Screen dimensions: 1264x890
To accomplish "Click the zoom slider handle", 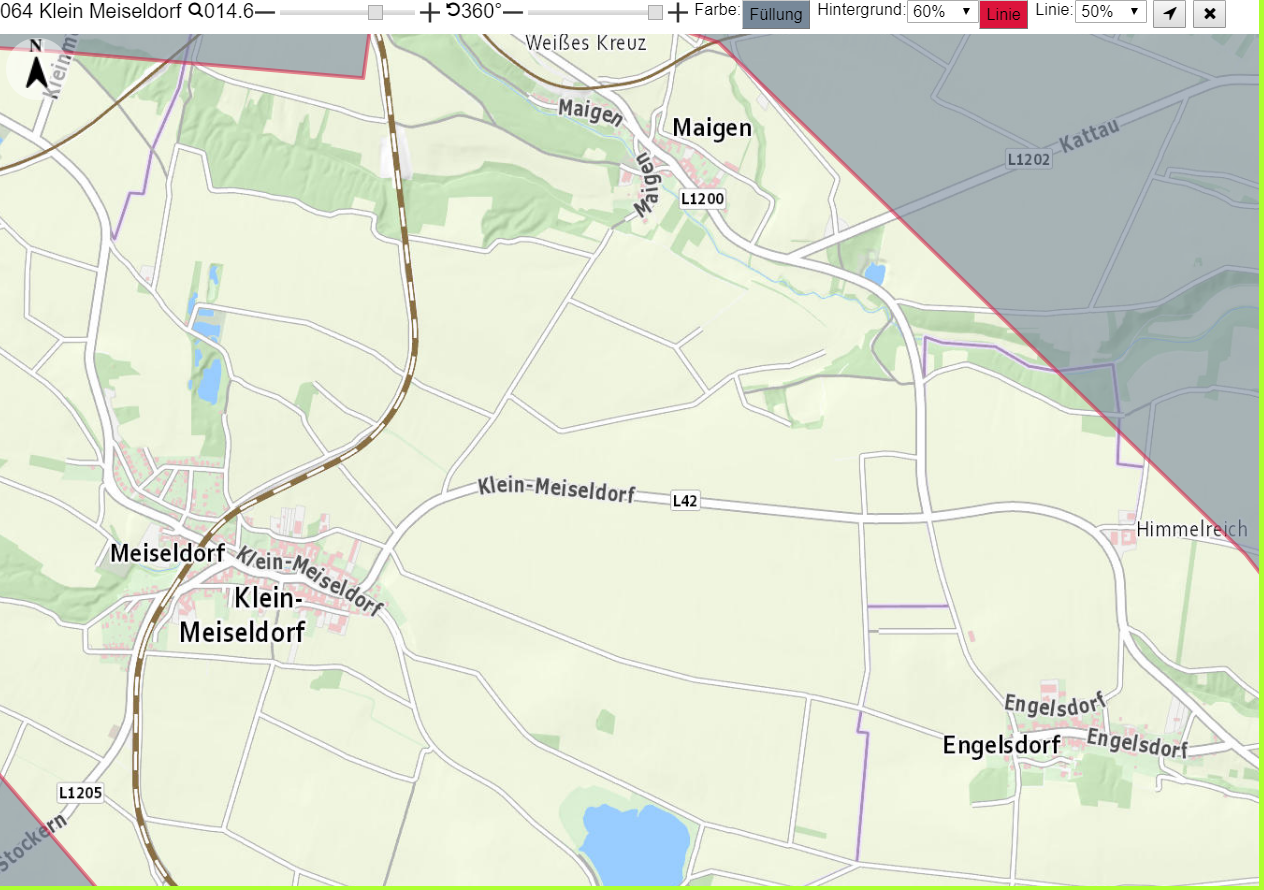I will tap(375, 12).
